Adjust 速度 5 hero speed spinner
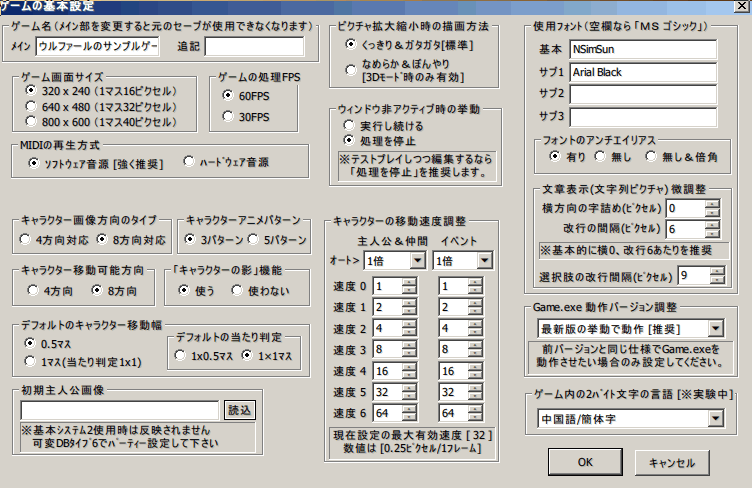This screenshot has width=752, height=488. (409, 392)
